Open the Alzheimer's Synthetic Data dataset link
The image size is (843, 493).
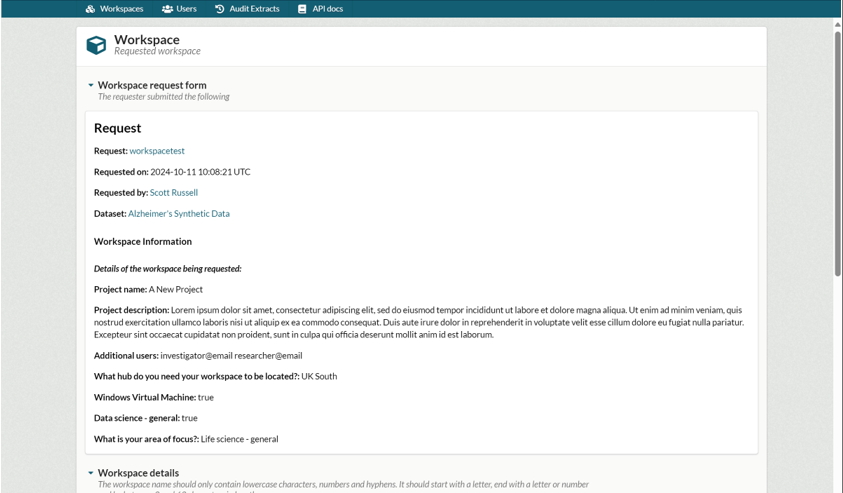(x=179, y=214)
